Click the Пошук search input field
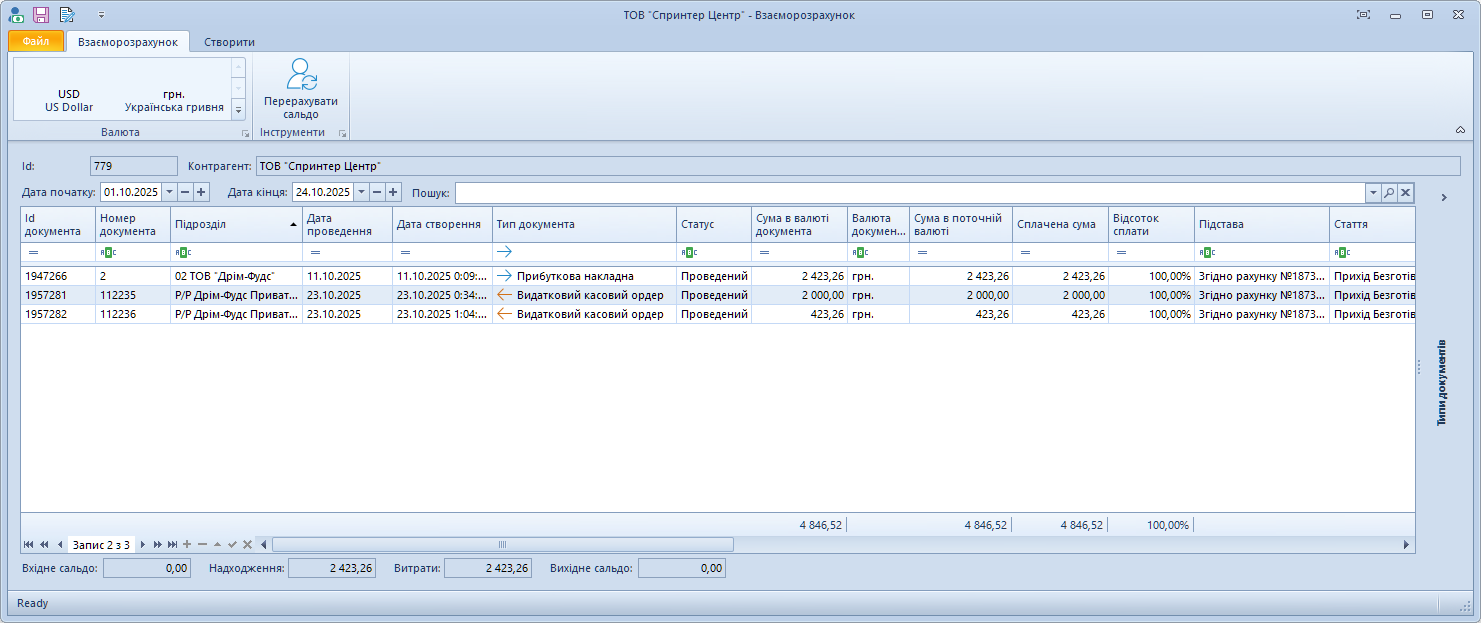This screenshot has width=1481, height=623. (x=910, y=193)
